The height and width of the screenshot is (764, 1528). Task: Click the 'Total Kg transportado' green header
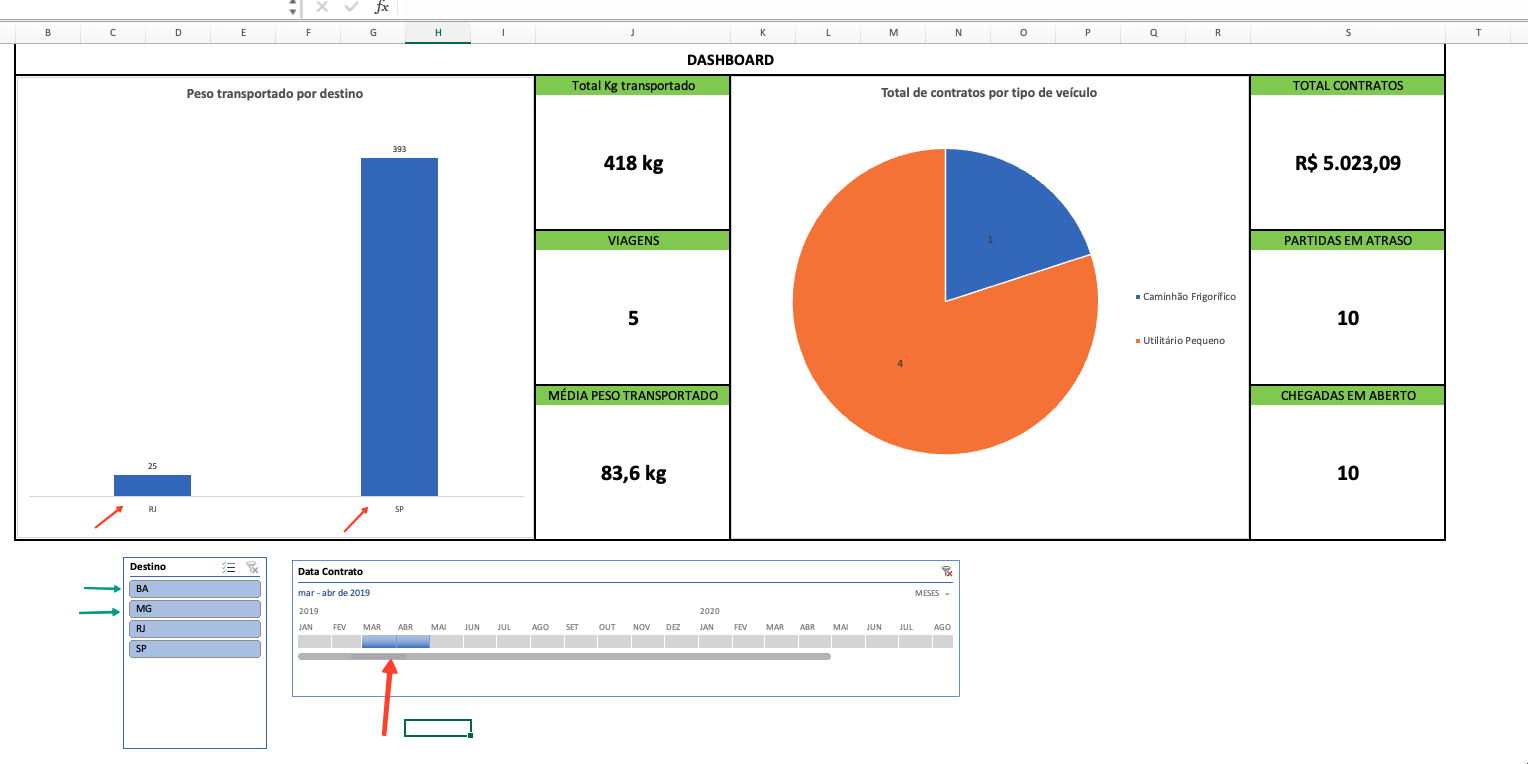[x=633, y=86]
